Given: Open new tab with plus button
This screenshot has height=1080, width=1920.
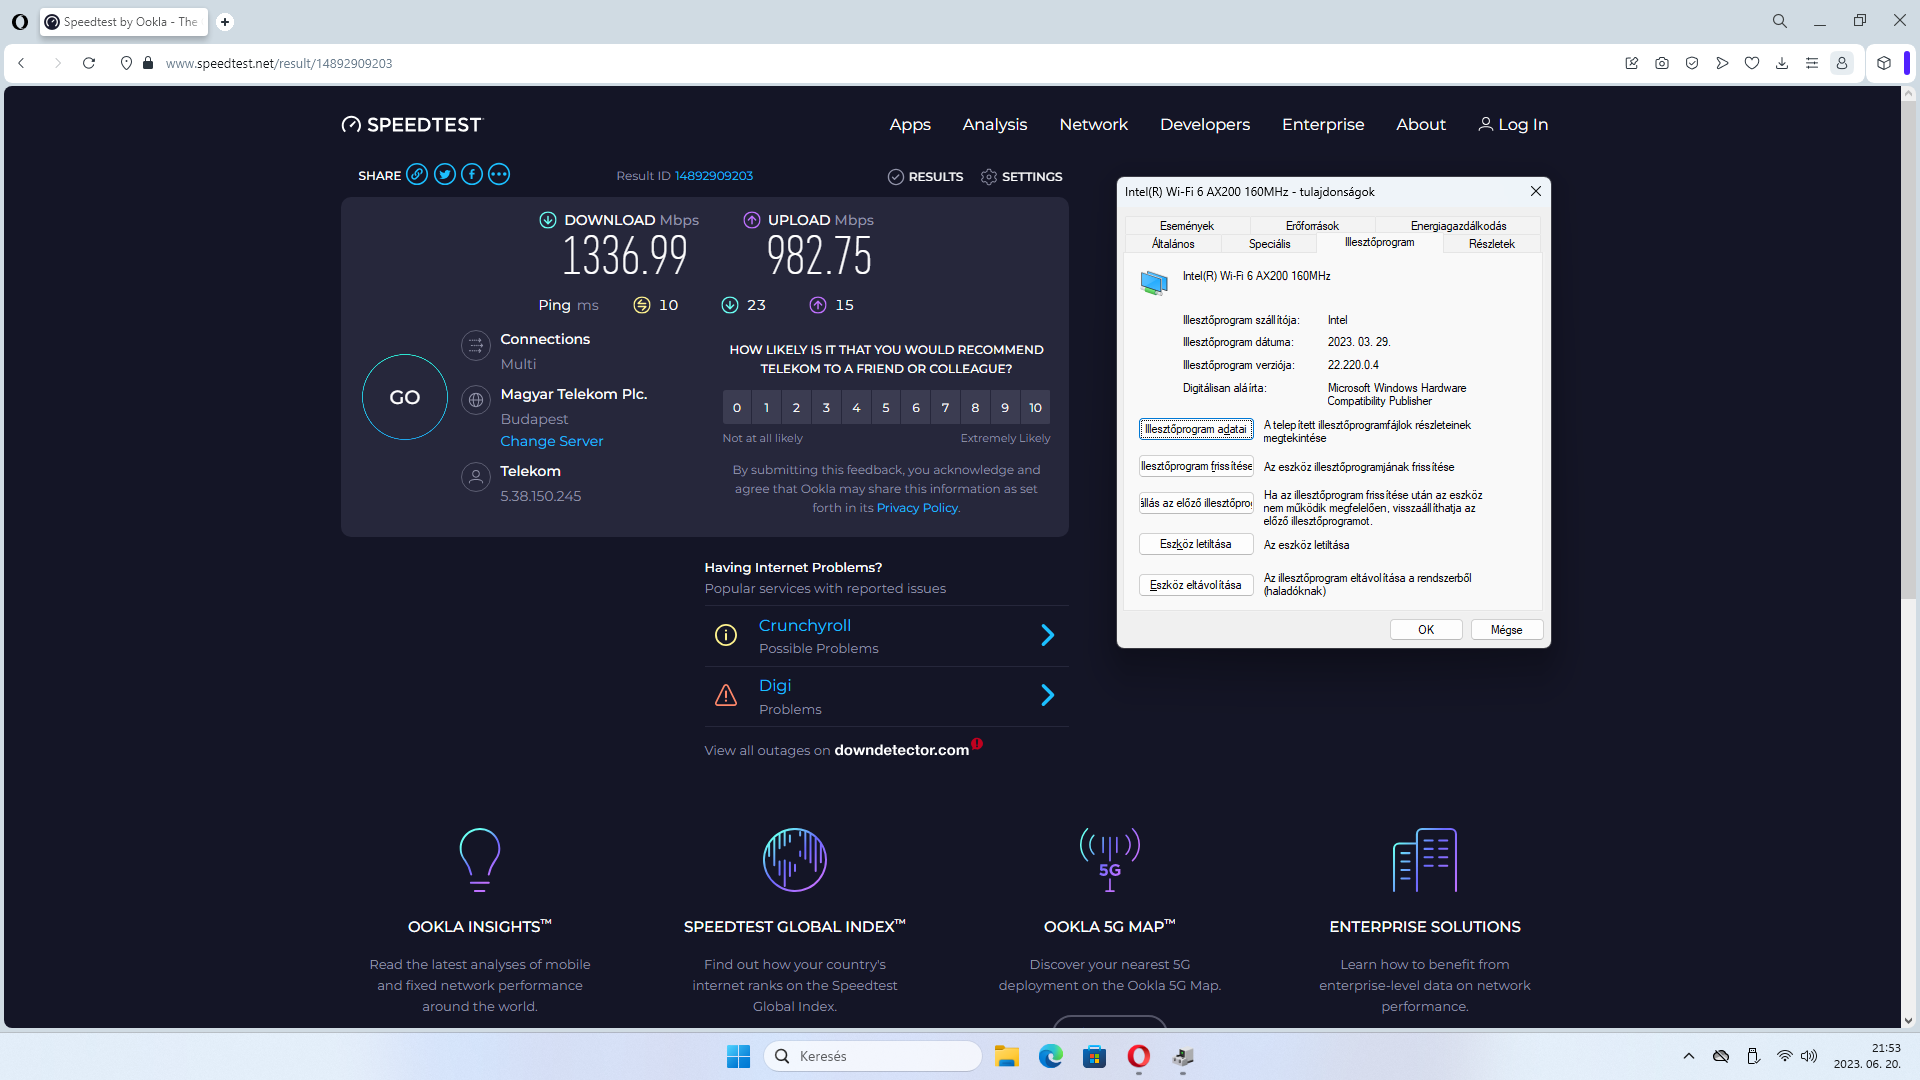Looking at the screenshot, I should pyautogui.click(x=225, y=22).
